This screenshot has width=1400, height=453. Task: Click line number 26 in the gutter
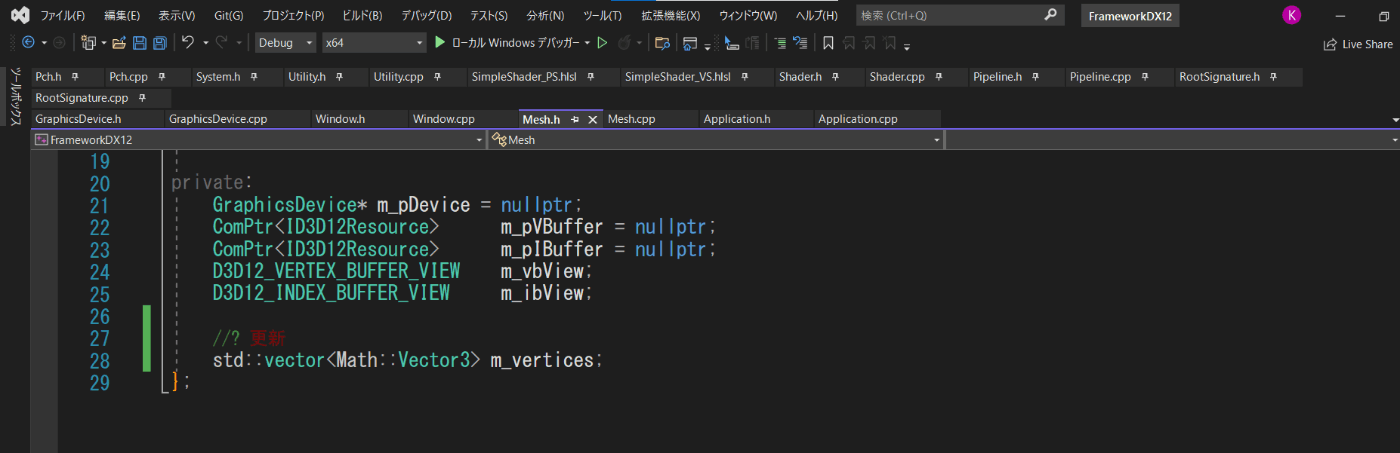99,316
